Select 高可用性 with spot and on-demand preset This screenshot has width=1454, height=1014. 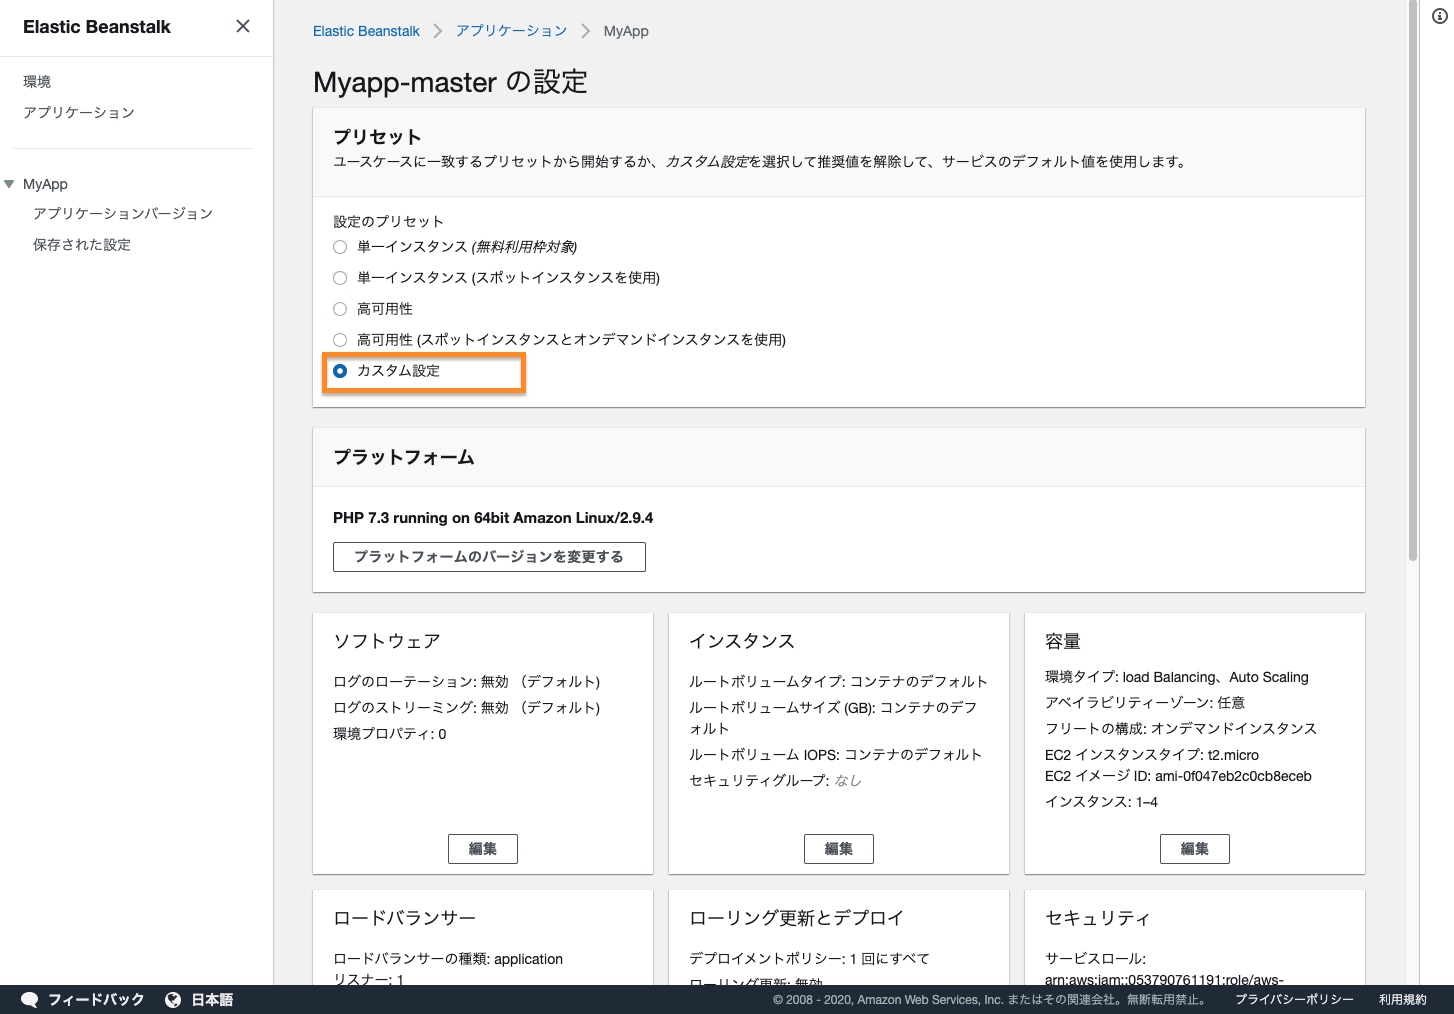tap(340, 340)
